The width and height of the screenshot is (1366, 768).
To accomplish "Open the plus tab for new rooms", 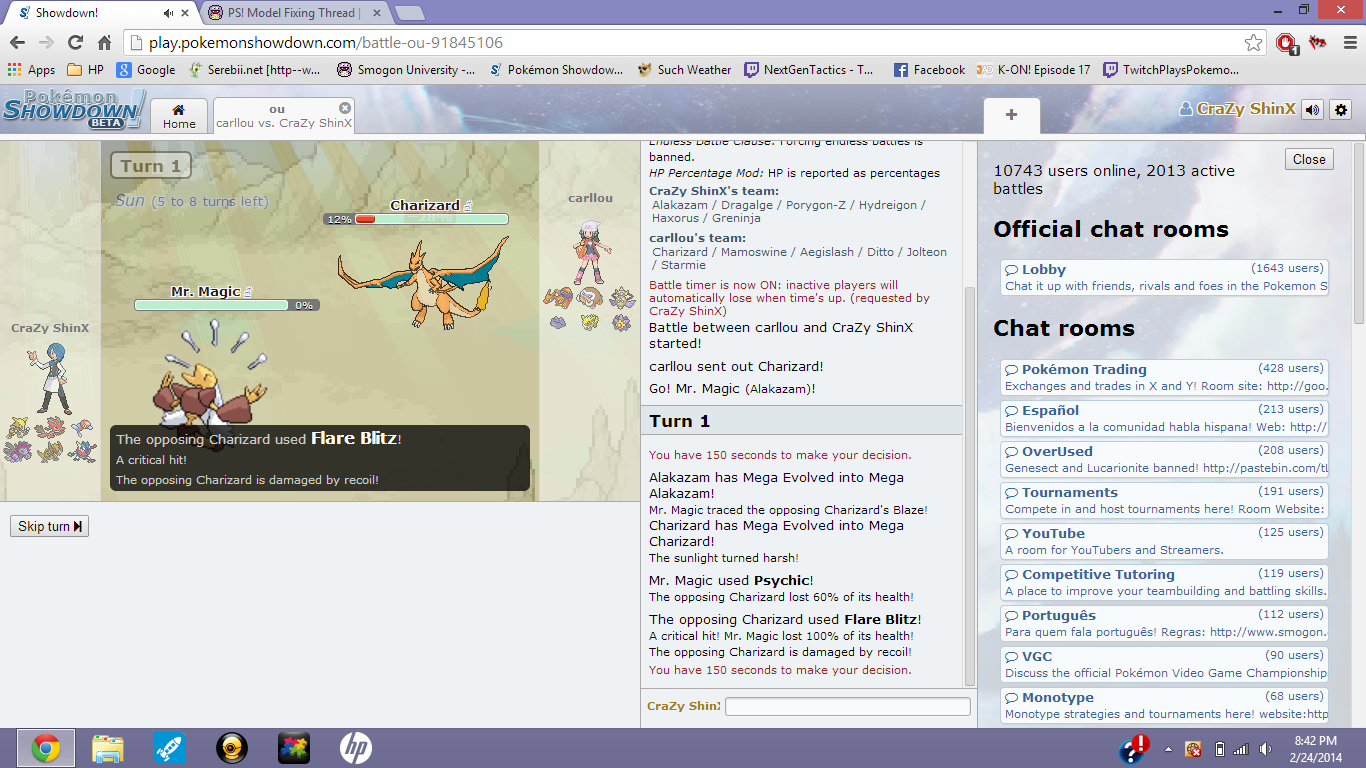I will point(1011,115).
